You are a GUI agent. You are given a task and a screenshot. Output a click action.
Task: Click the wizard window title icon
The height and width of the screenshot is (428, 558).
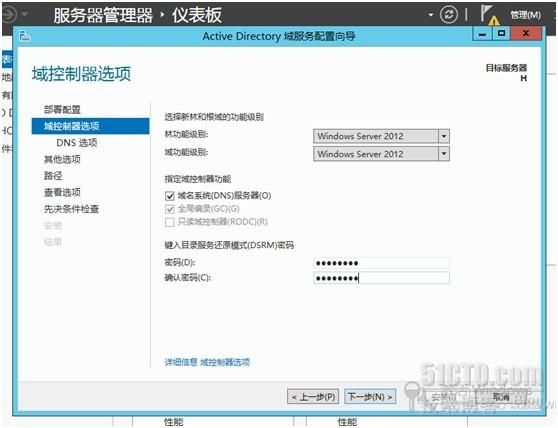[25, 36]
